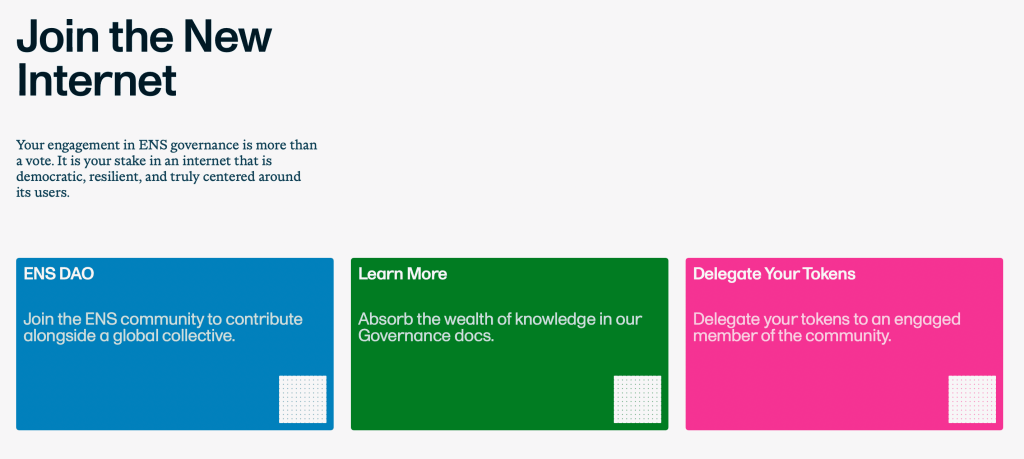
Task: Click 'Join the ENS community' description text
Action: click(x=162, y=319)
